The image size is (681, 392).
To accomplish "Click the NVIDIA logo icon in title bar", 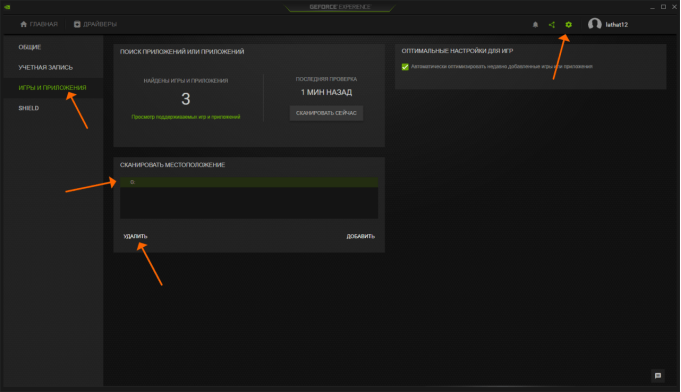I will [7, 7].
